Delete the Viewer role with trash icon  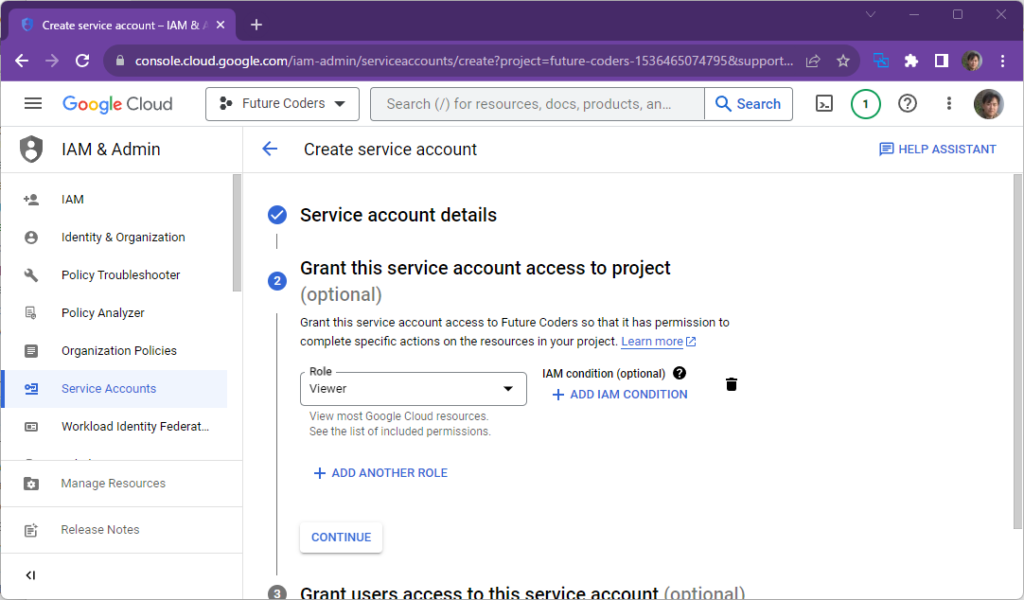pyautogui.click(x=731, y=385)
